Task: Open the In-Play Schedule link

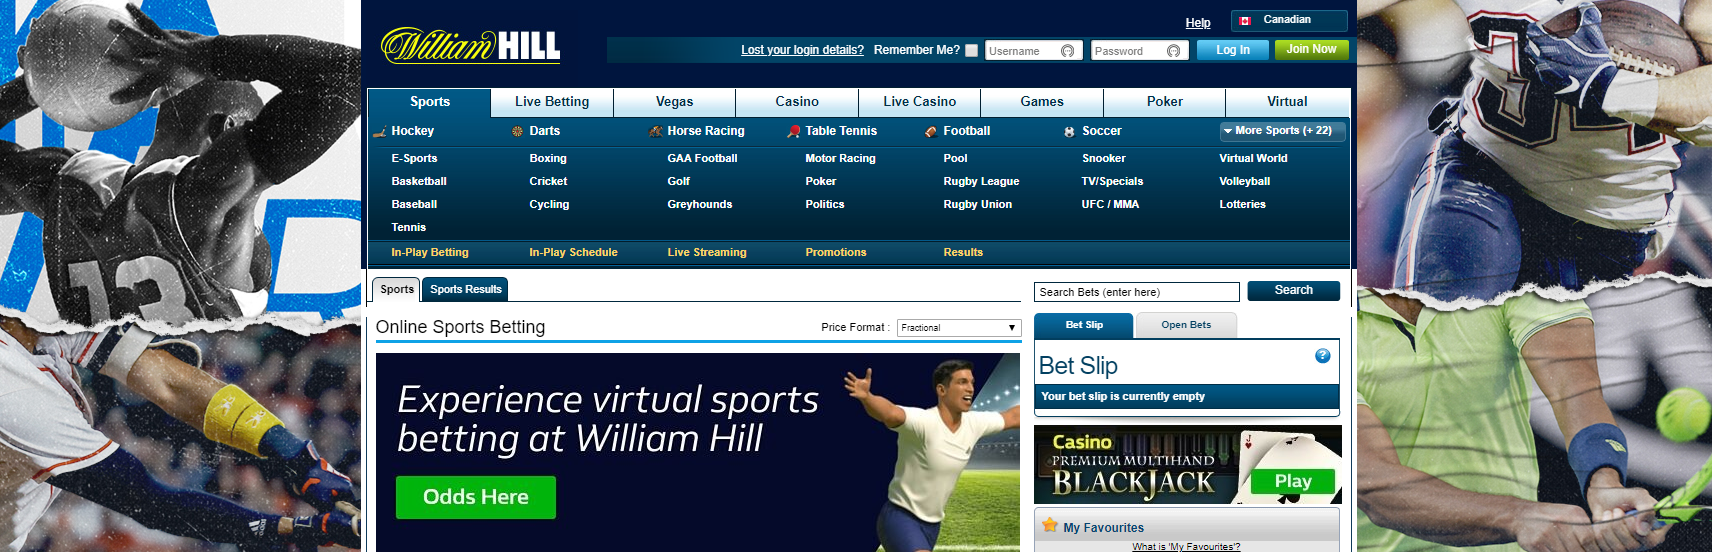Action: click(573, 252)
